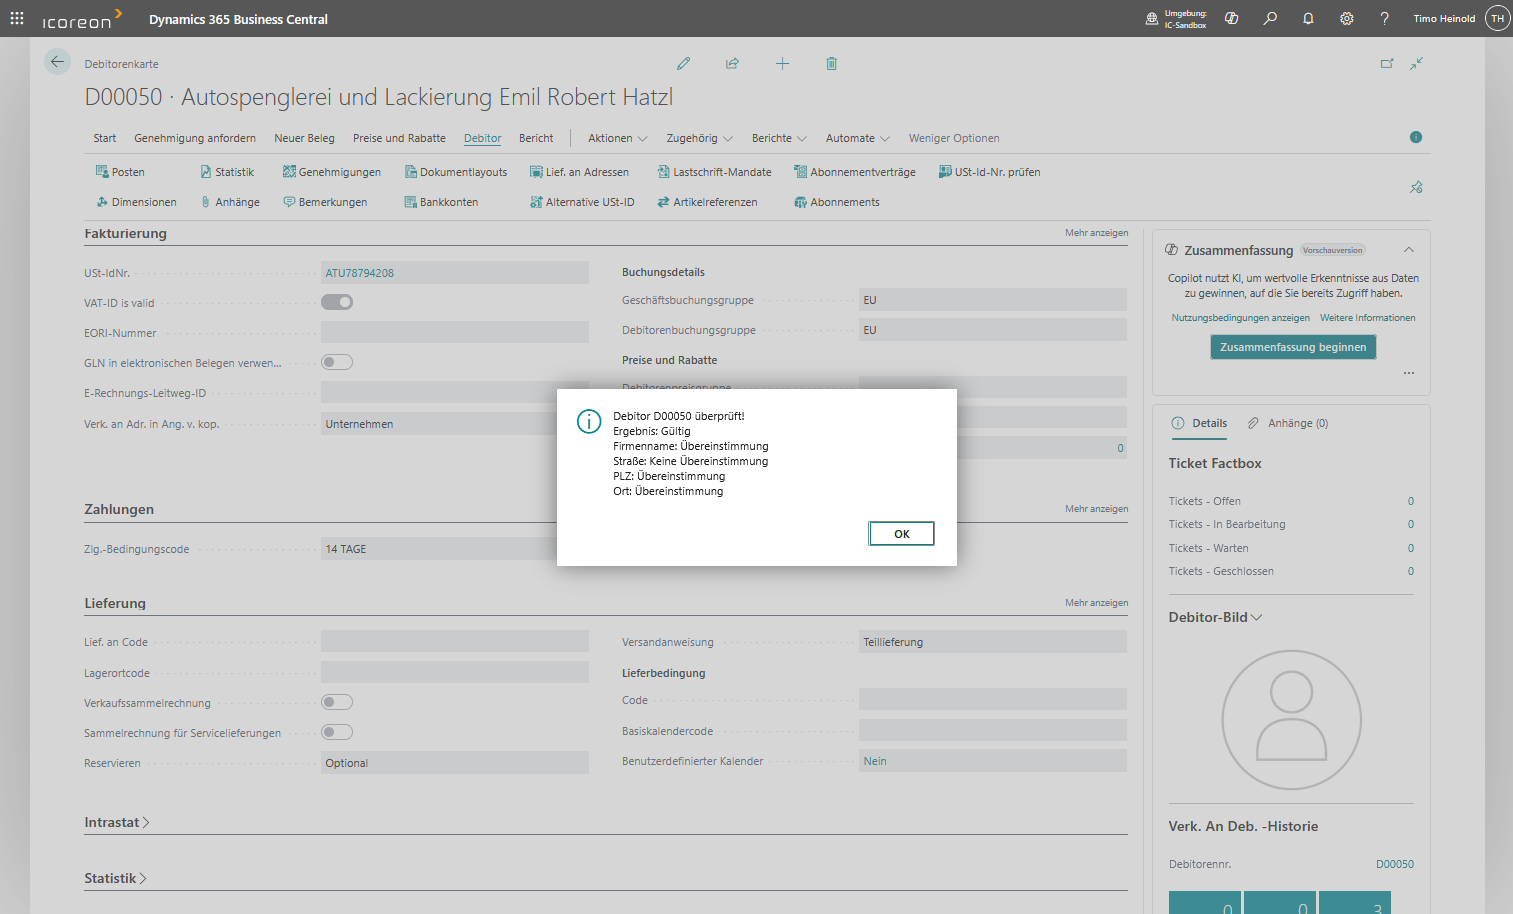Open the app launcher grid icon
Viewport: 1513px width, 914px height.
pos(17,19)
